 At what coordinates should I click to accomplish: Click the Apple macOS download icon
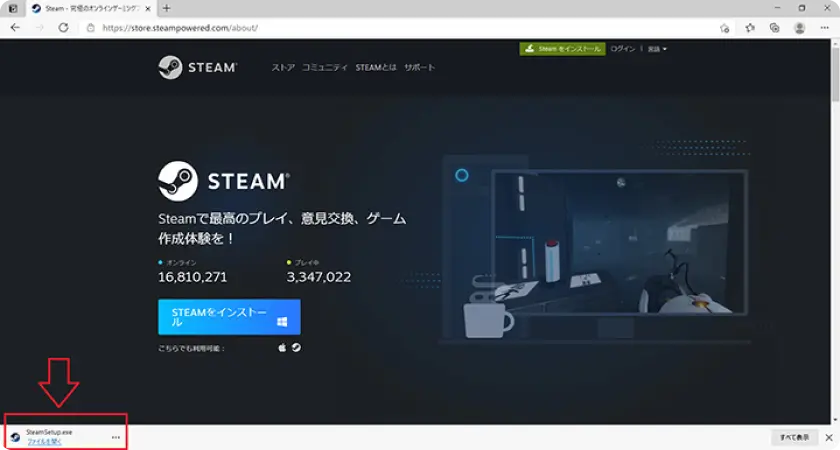[x=282, y=348]
